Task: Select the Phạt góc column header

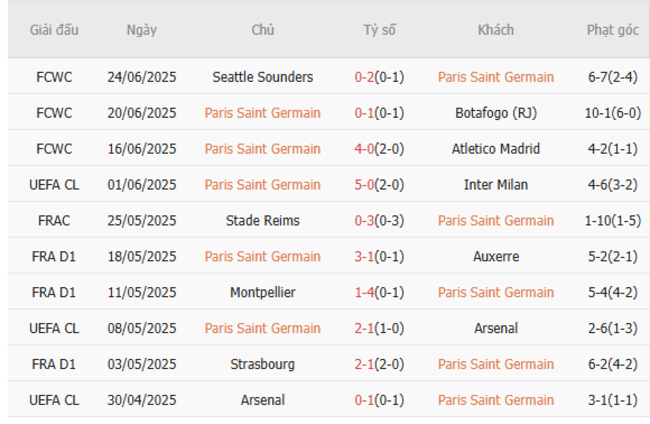Action: [612, 30]
